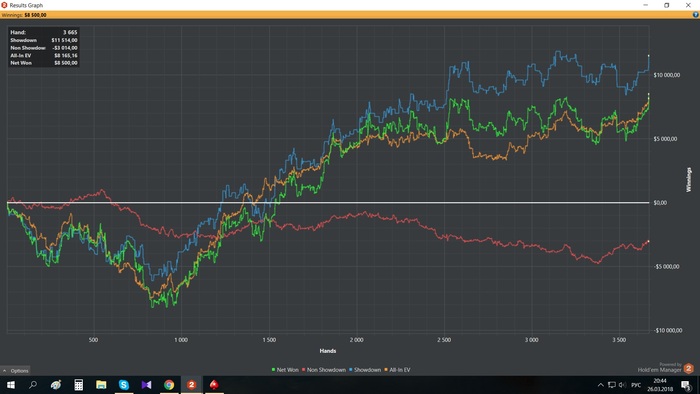Open Windows search from the taskbar
The image size is (700, 394).
(33, 385)
